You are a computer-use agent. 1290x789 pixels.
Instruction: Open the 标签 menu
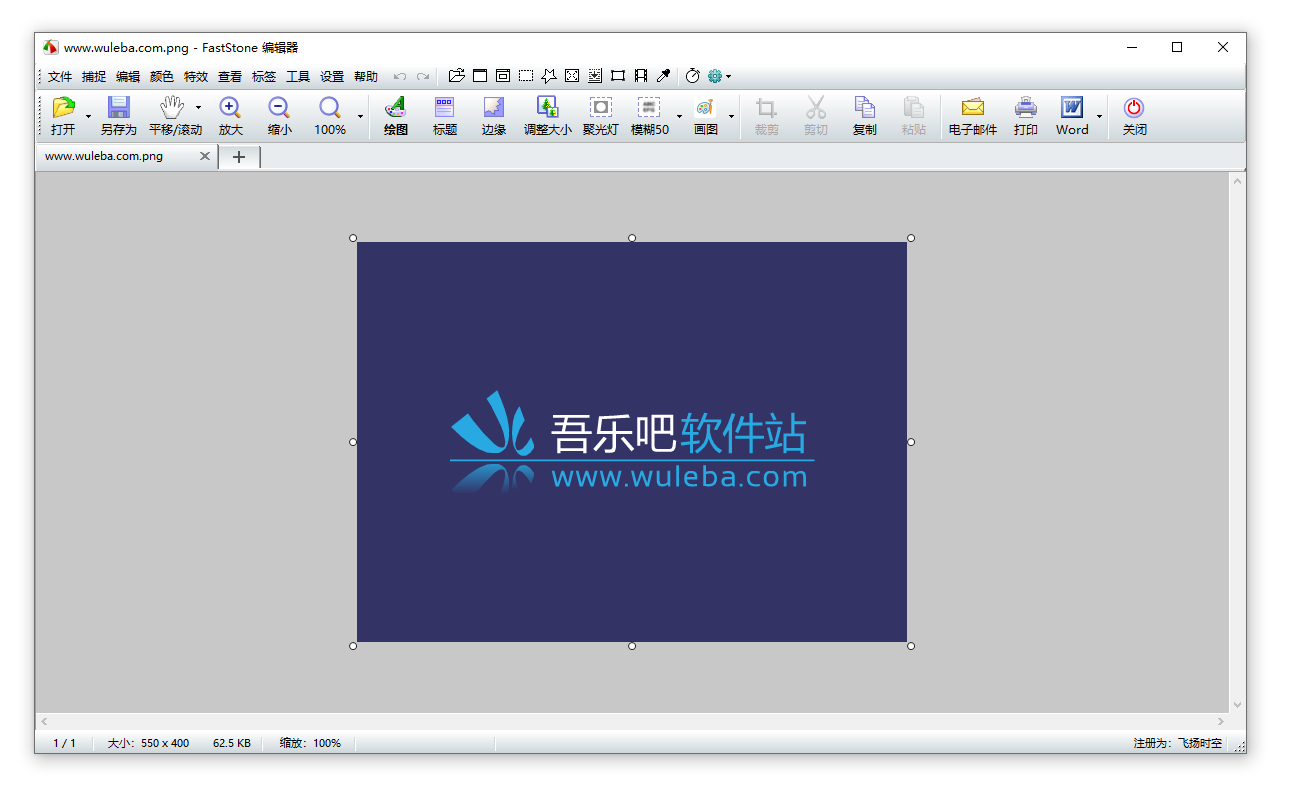[x=264, y=76]
